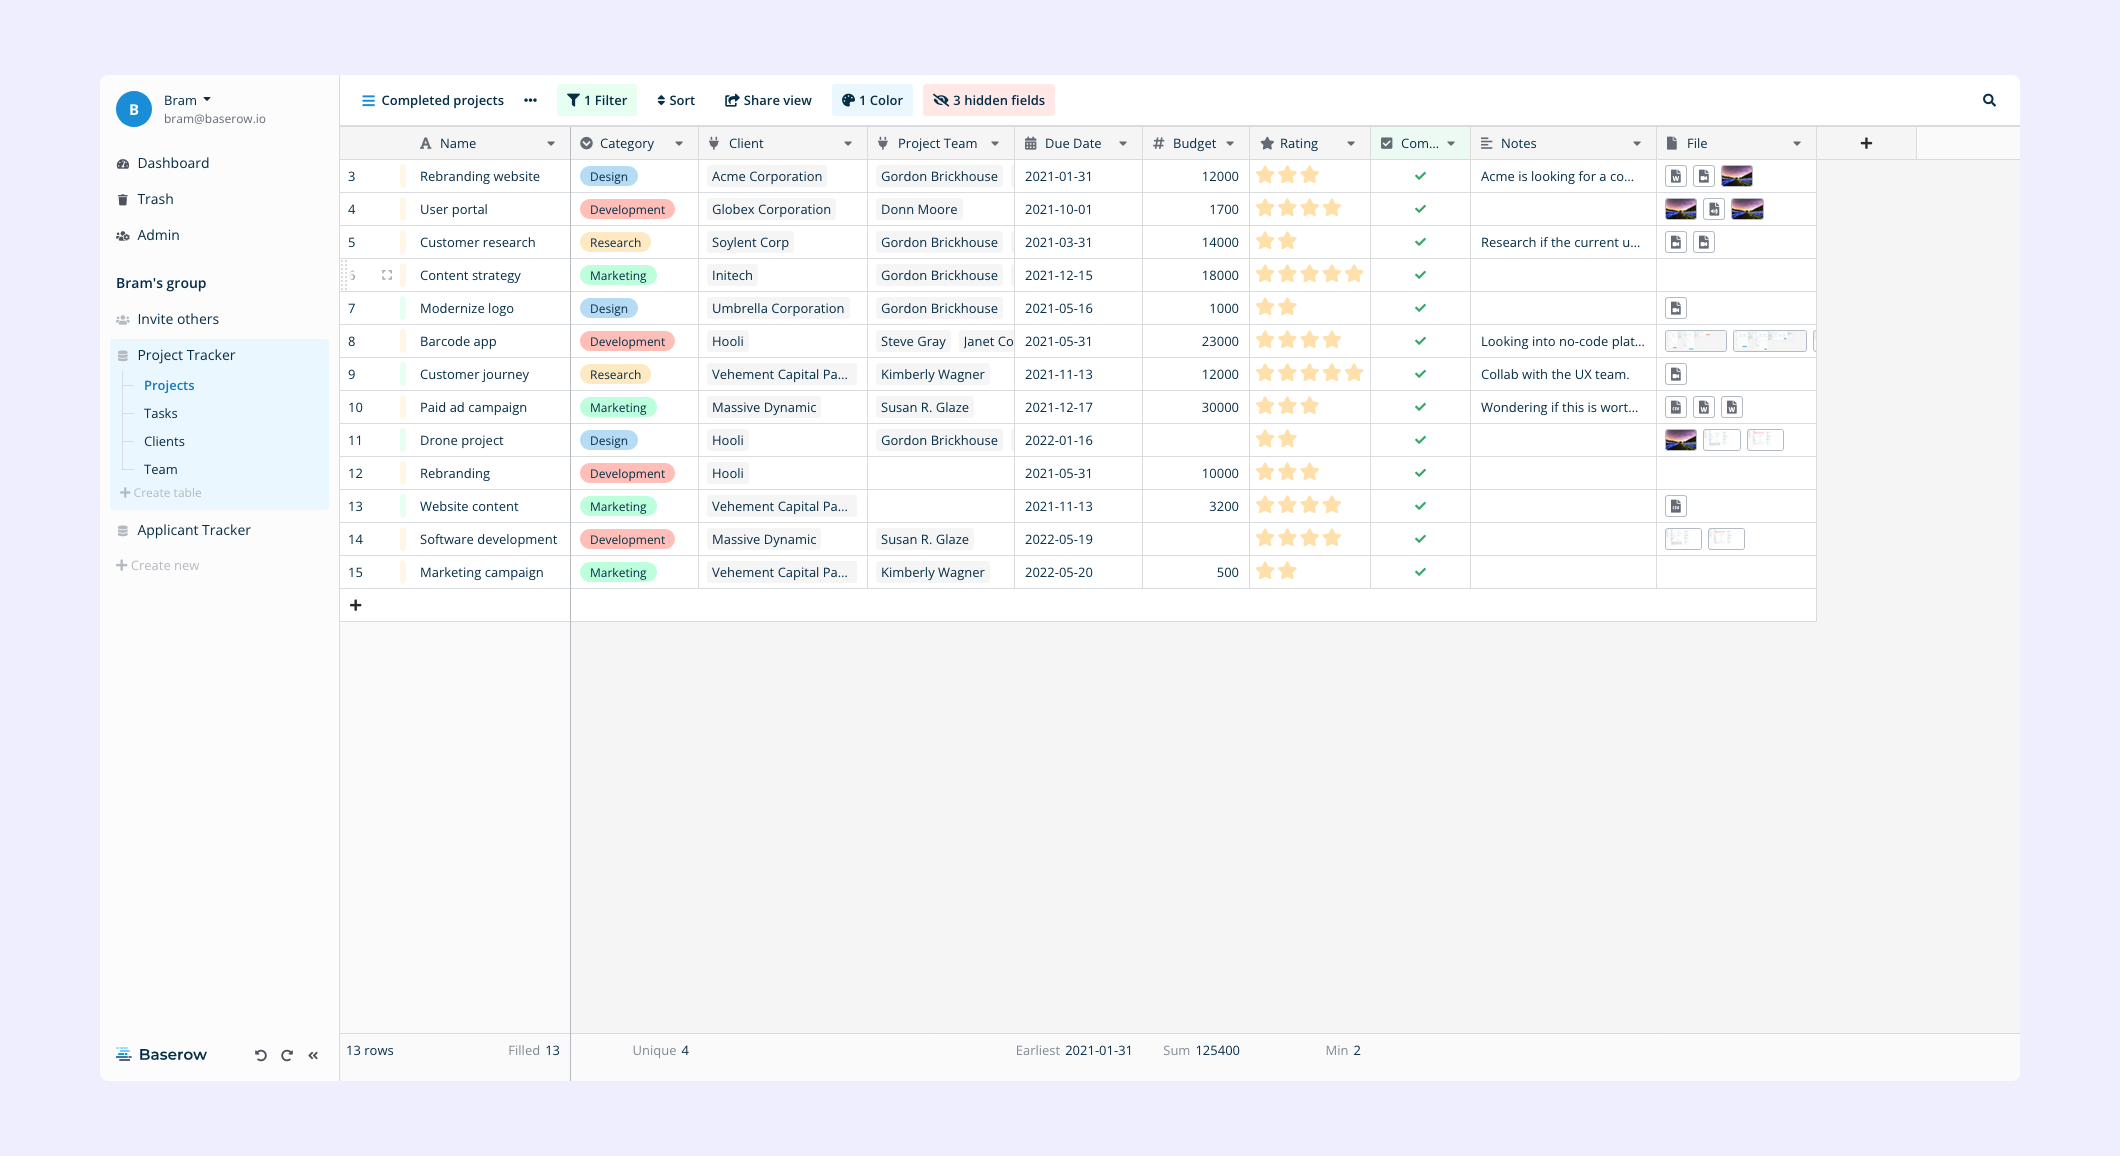Collapse the sidebar with double-chevron icon
The width and height of the screenshot is (2120, 1156).
pyautogui.click(x=313, y=1055)
